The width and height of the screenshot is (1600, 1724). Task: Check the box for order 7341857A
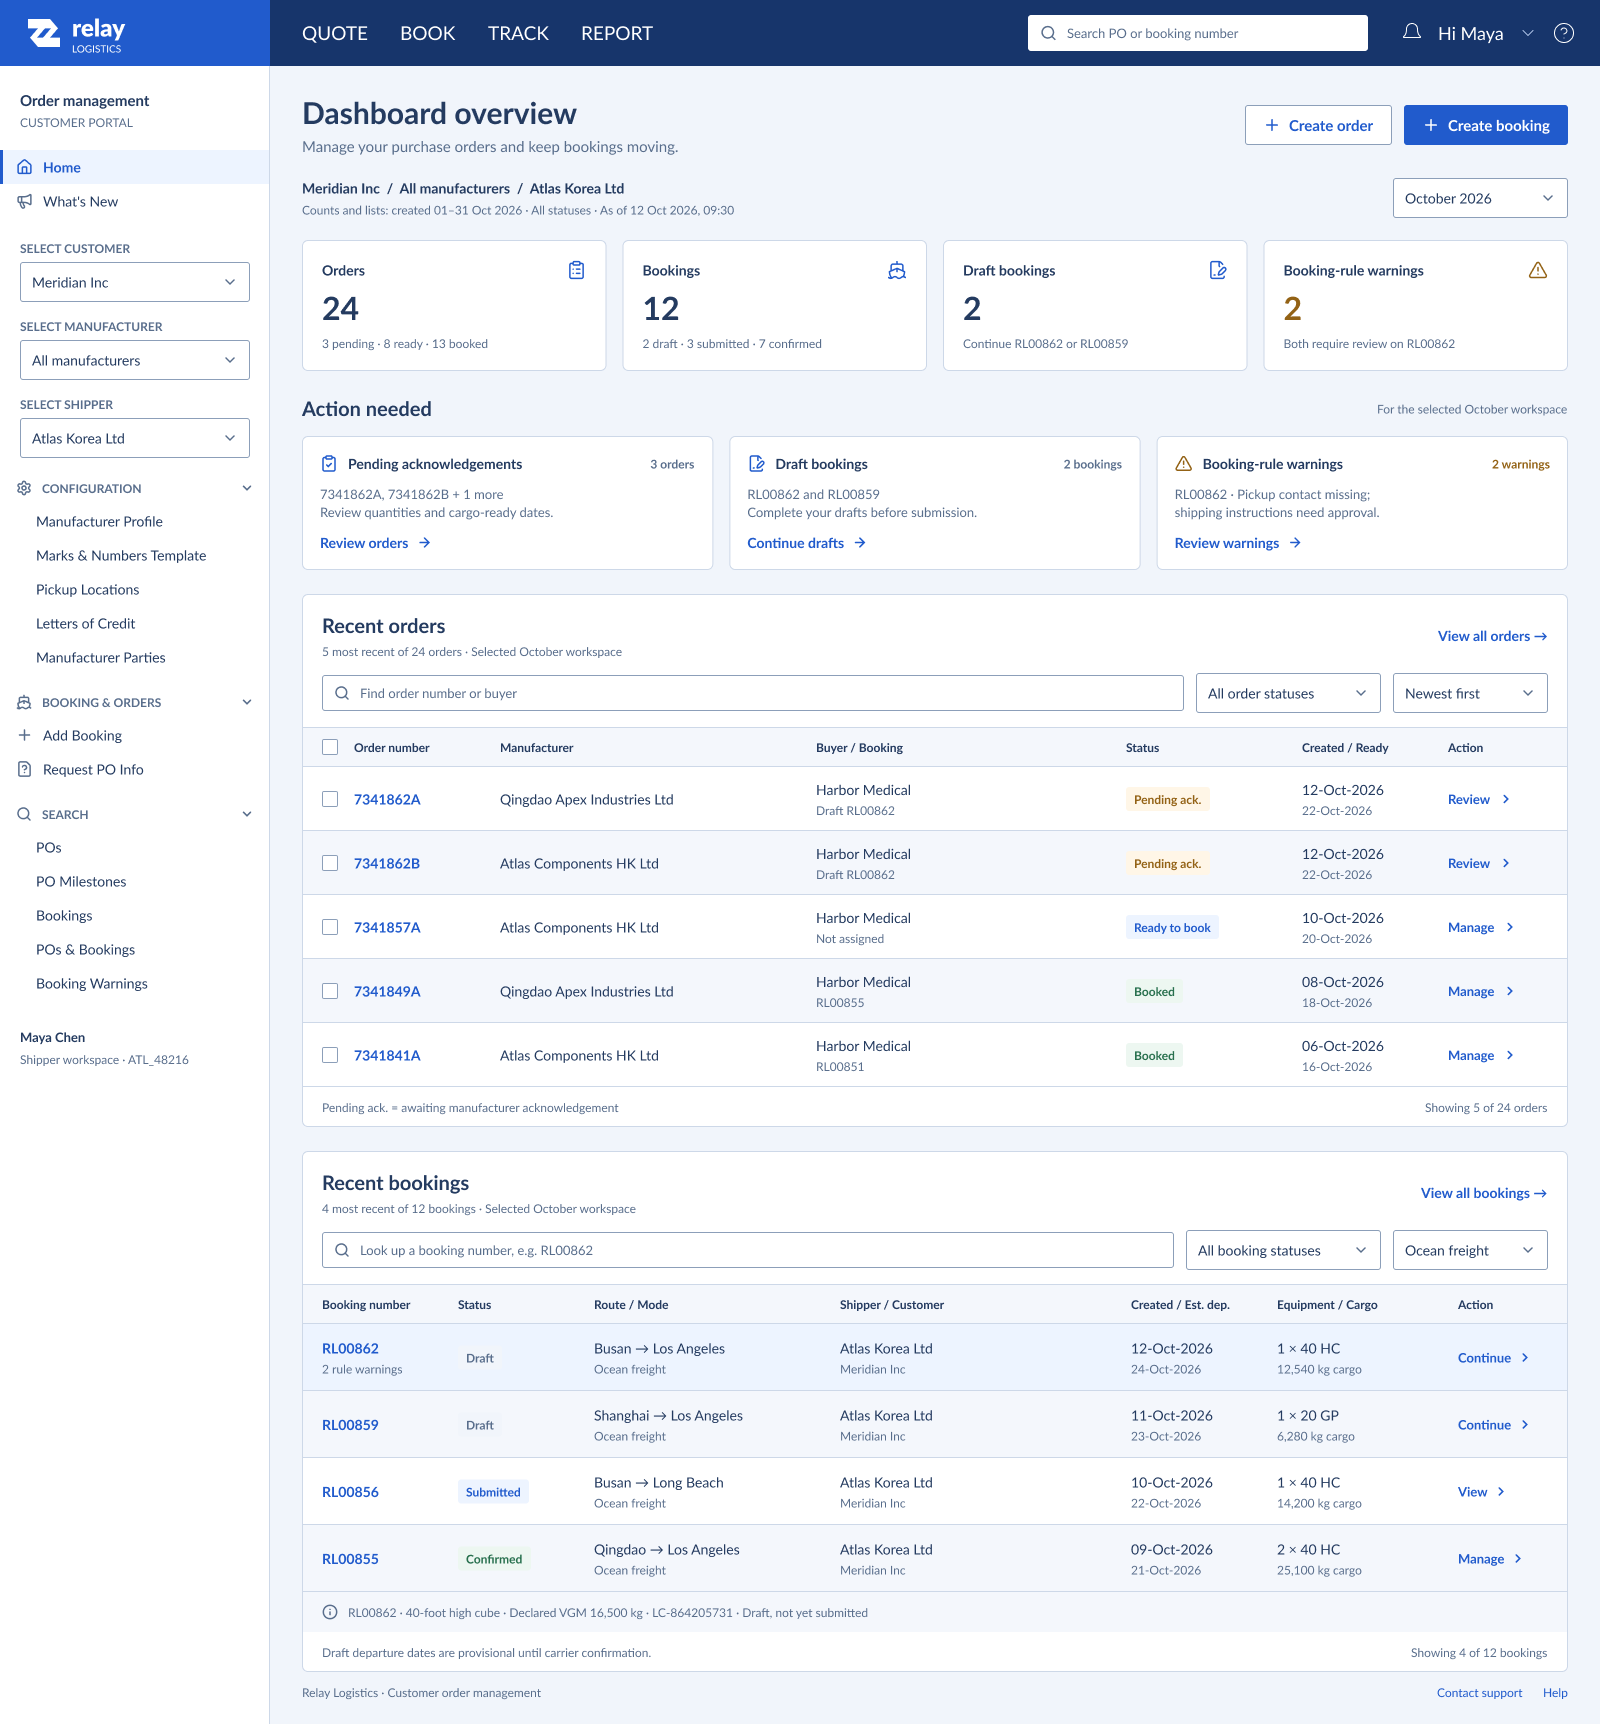[330, 927]
